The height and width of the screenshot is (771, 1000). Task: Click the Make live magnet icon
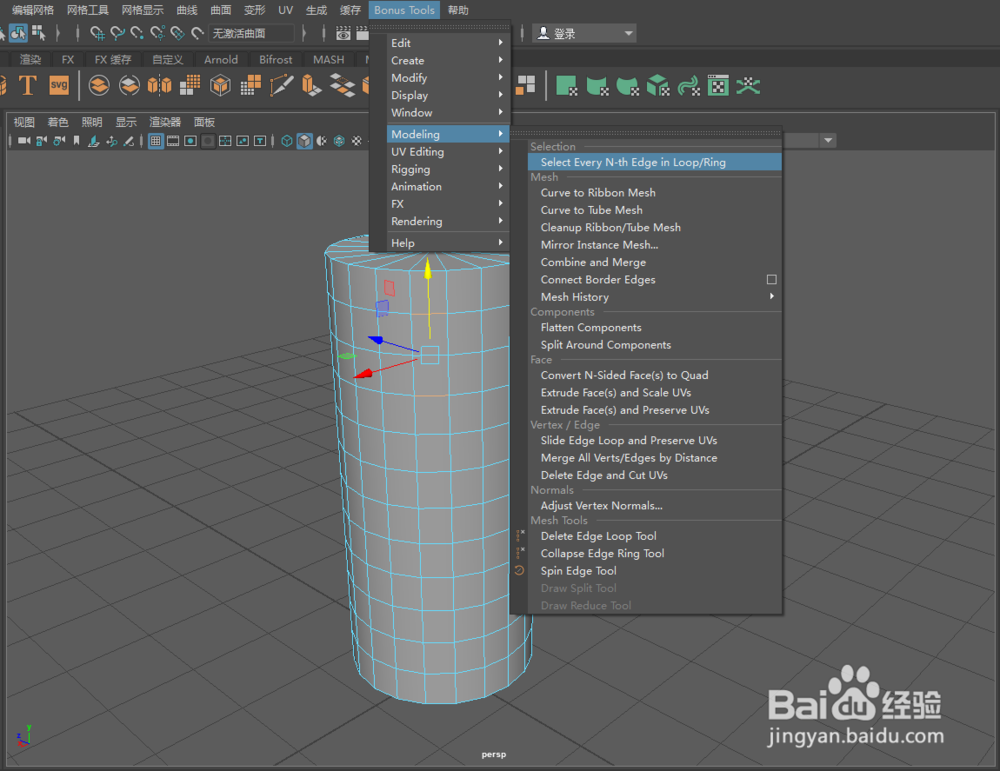point(198,33)
